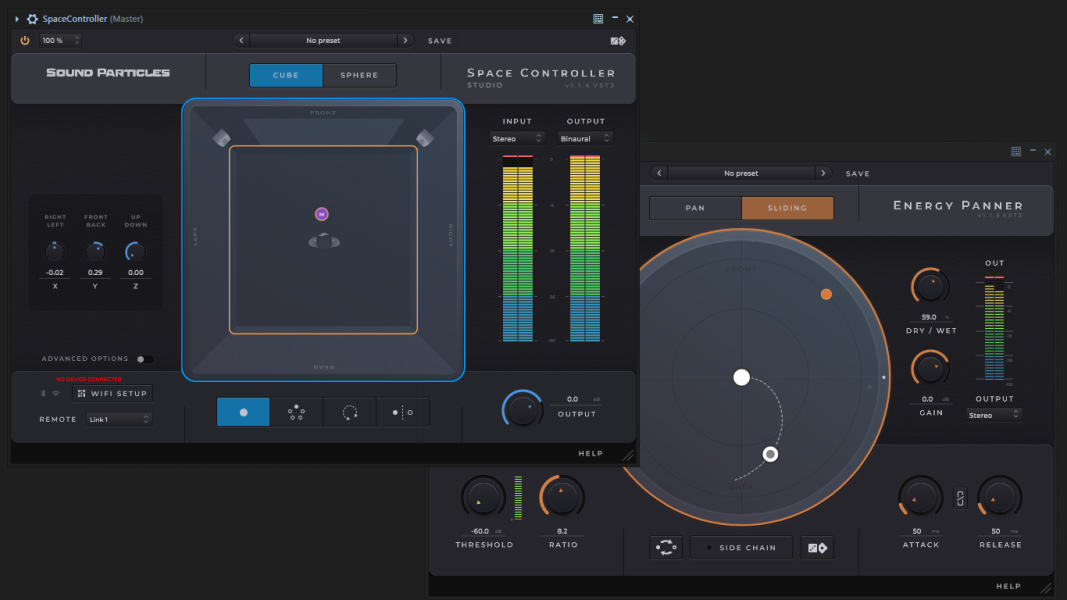Go to previous preset in Energy Panner
Screen dimensions: 1067x600
659,173
